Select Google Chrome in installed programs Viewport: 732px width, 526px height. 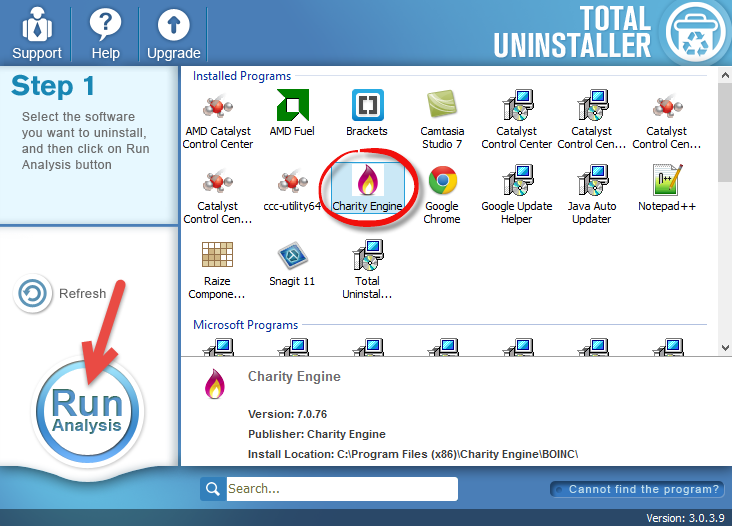click(442, 195)
